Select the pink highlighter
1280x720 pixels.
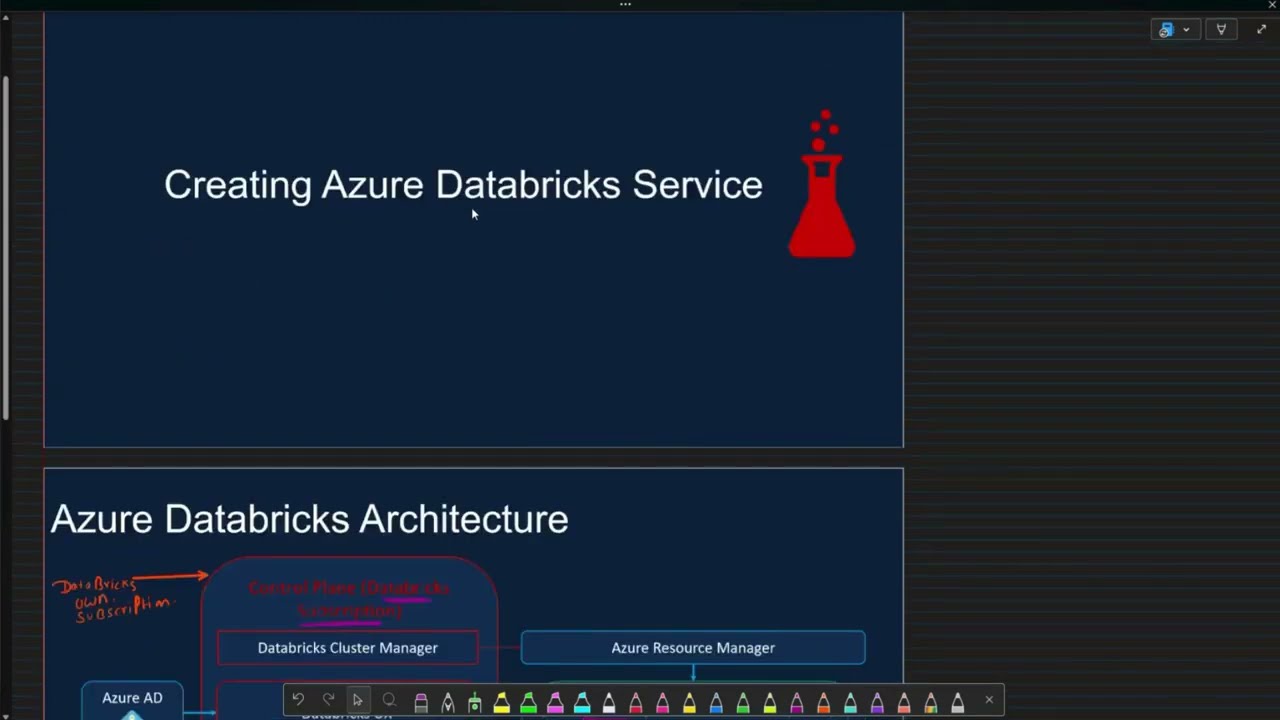tap(555, 703)
